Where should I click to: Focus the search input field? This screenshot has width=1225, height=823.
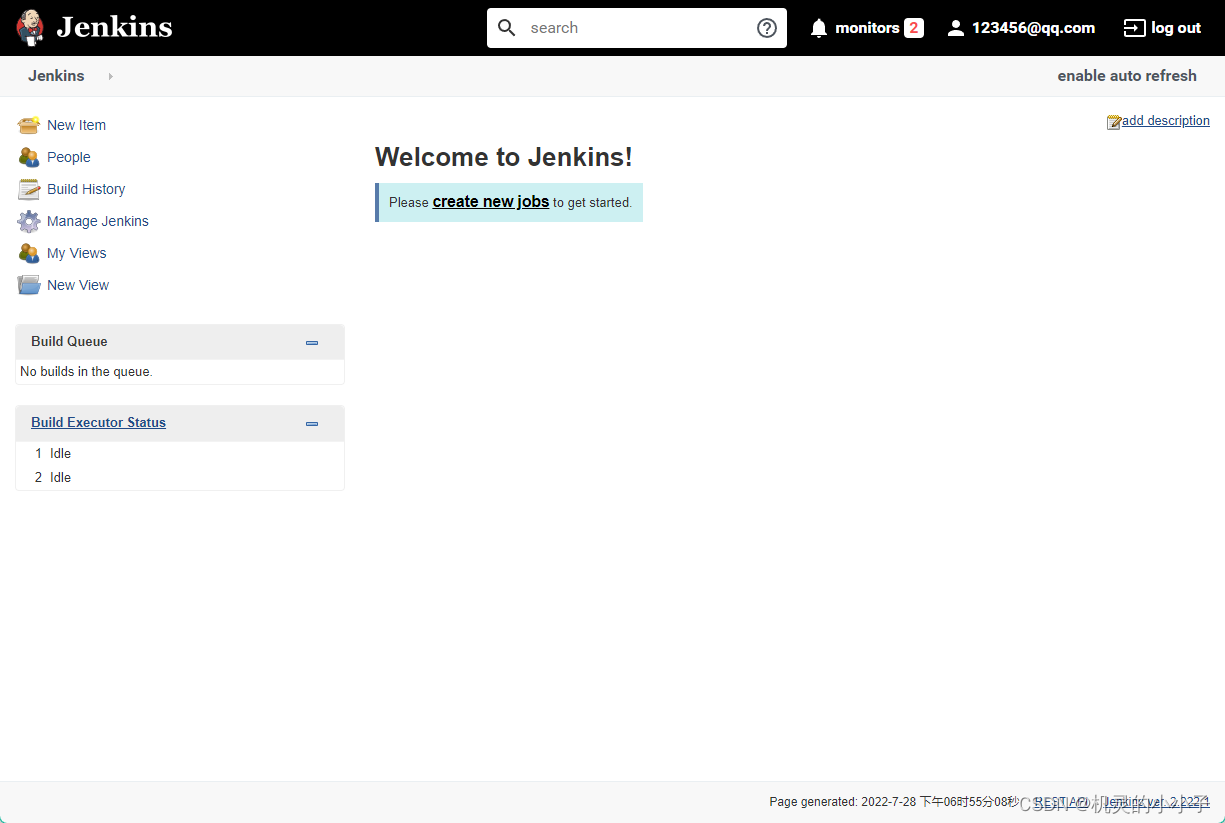[x=637, y=28]
